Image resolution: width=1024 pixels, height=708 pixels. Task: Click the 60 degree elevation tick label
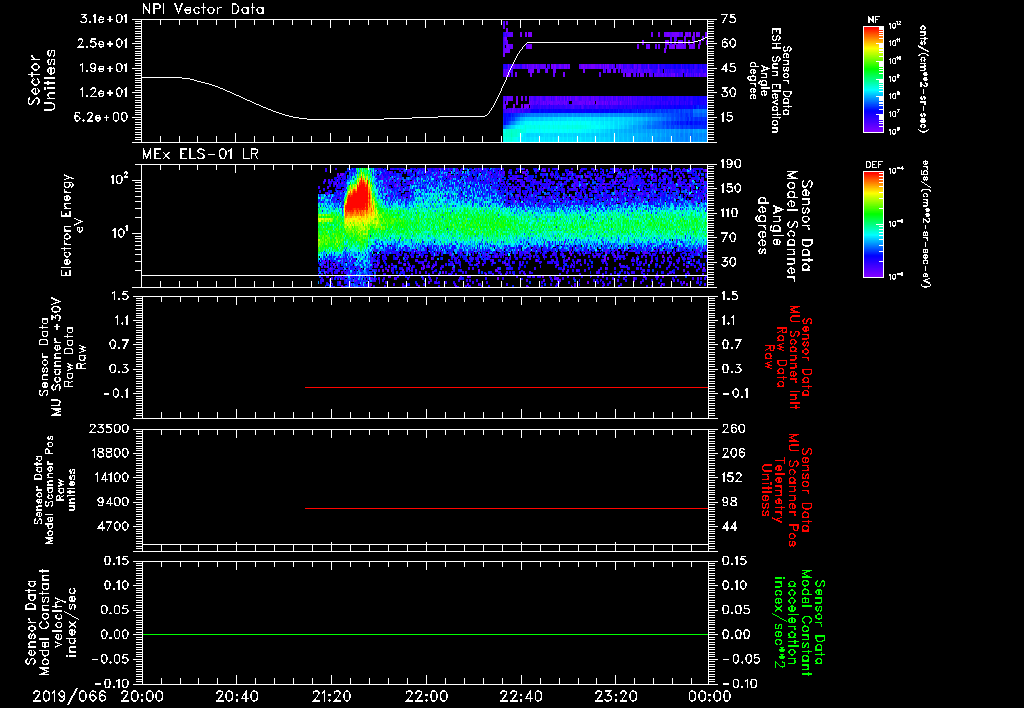tap(729, 43)
